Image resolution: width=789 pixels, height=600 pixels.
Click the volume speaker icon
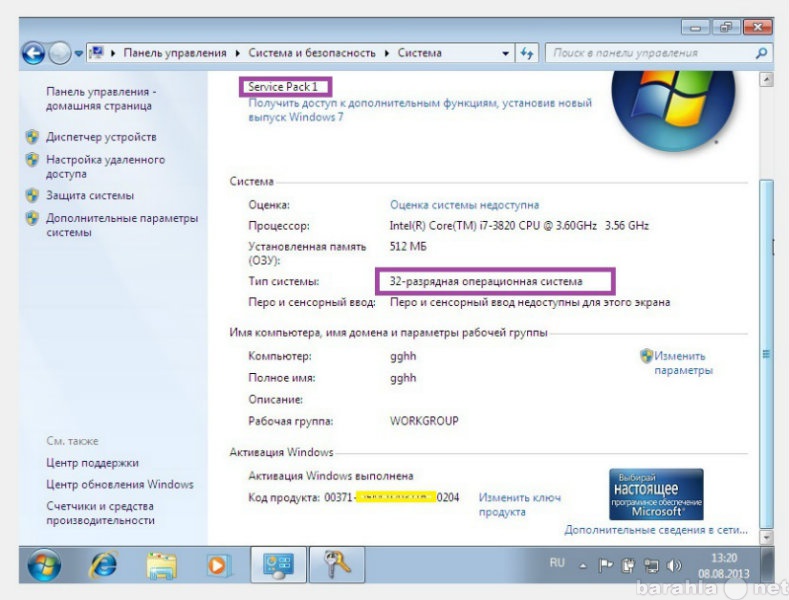pyautogui.click(x=674, y=566)
